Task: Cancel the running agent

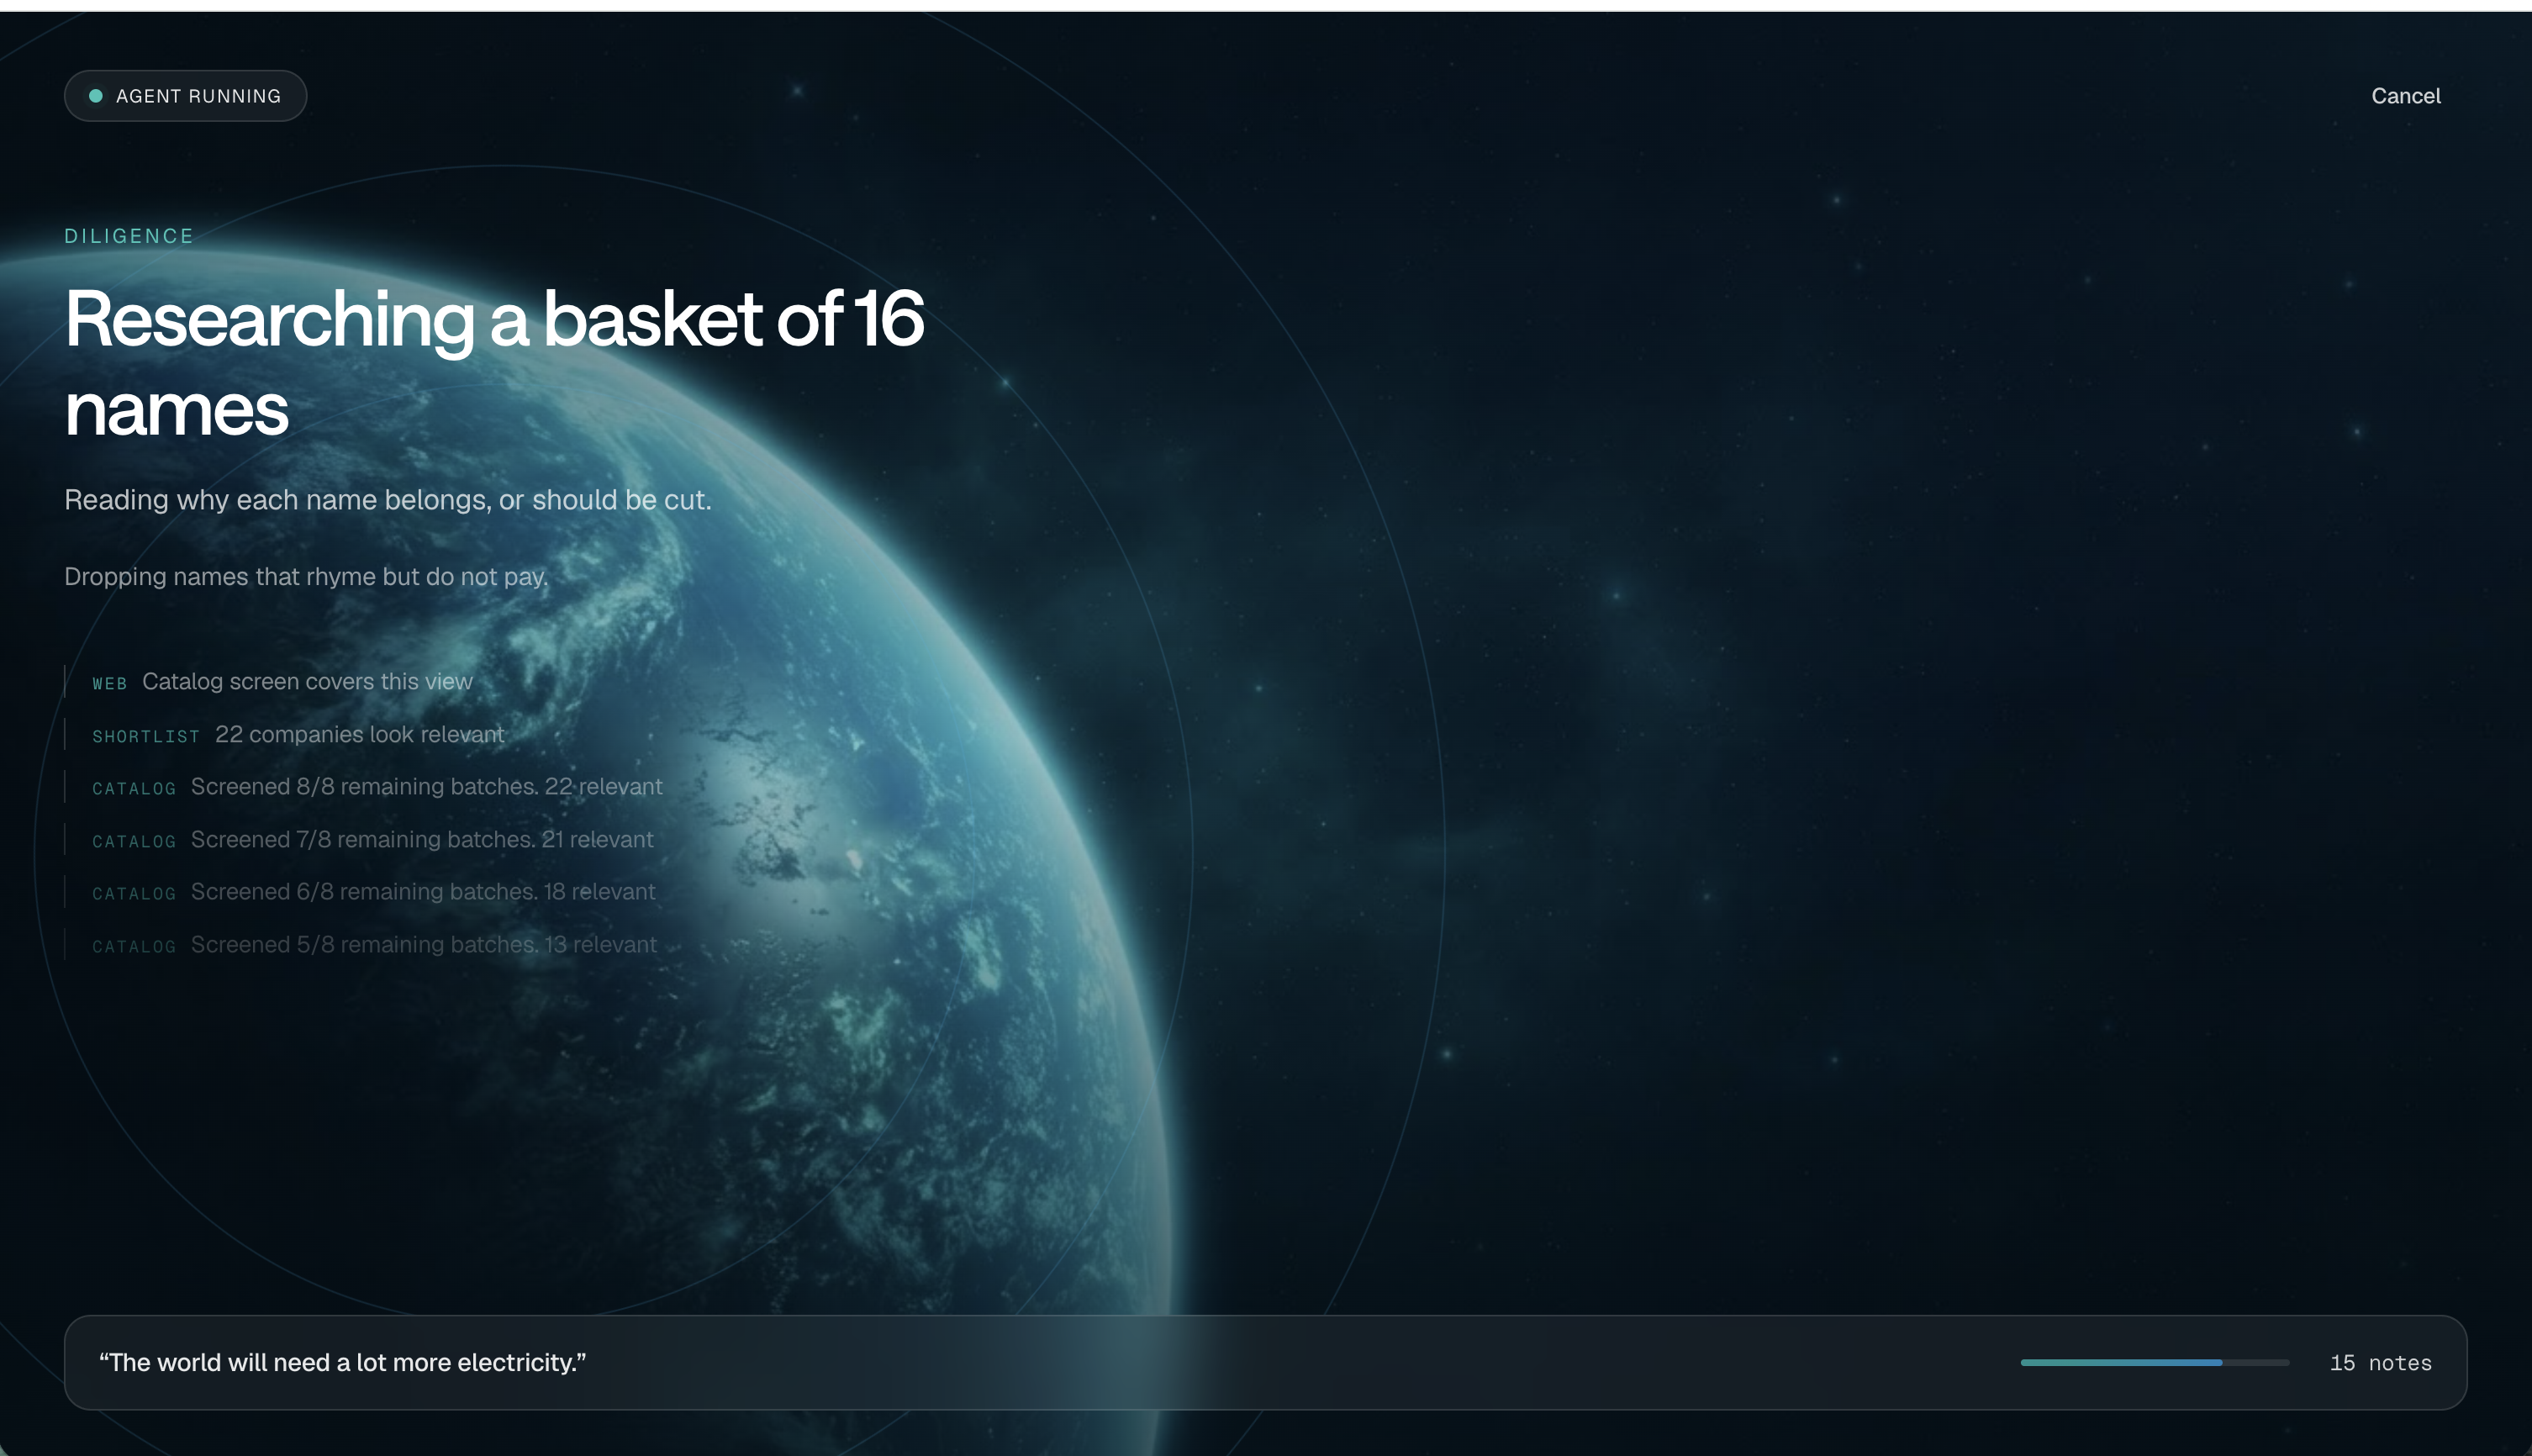Action: 2405,96
